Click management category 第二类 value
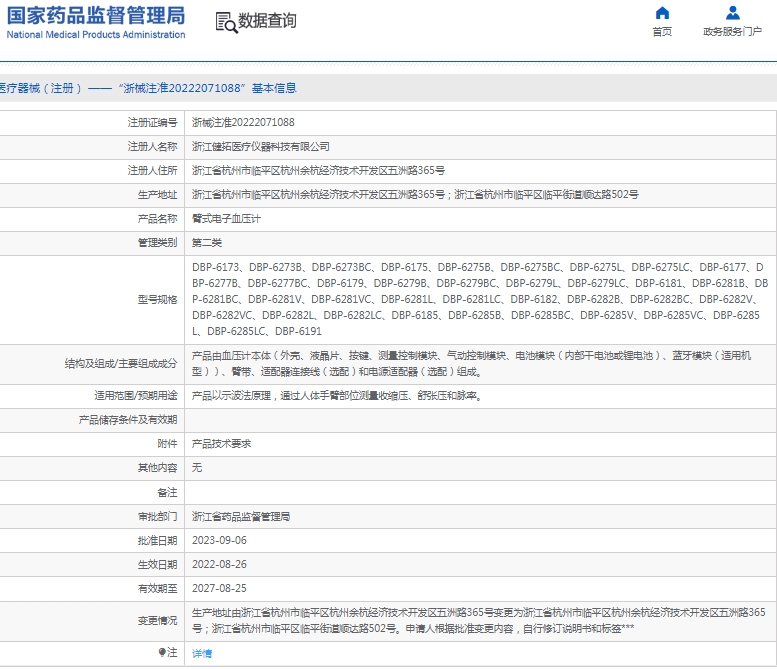The width and height of the screenshot is (777, 669). [207, 243]
